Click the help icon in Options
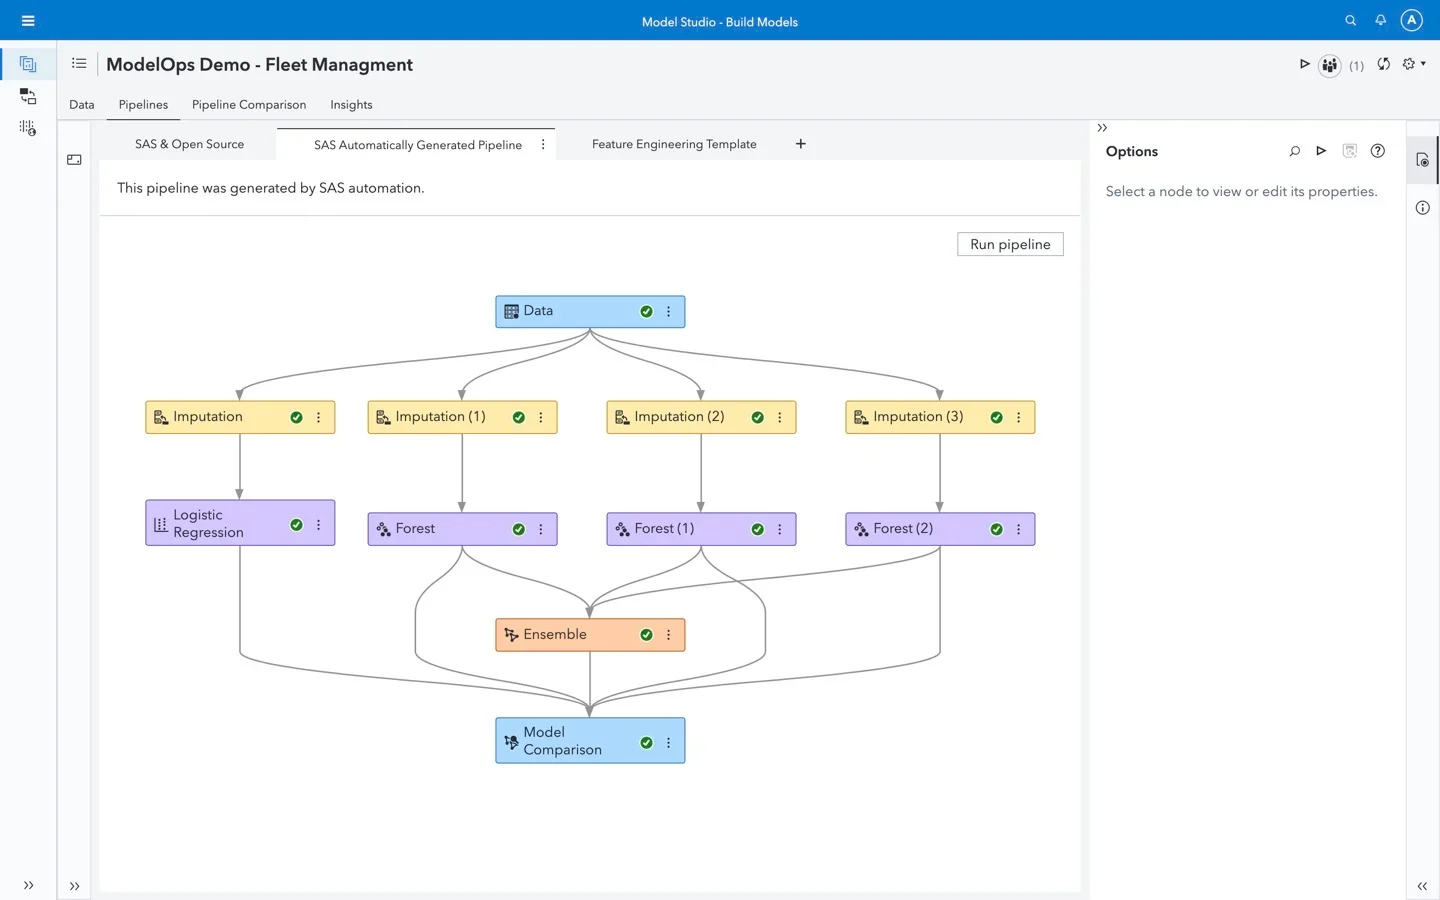Image resolution: width=1440 pixels, height=900 pixels. [x=1377, y=151]
